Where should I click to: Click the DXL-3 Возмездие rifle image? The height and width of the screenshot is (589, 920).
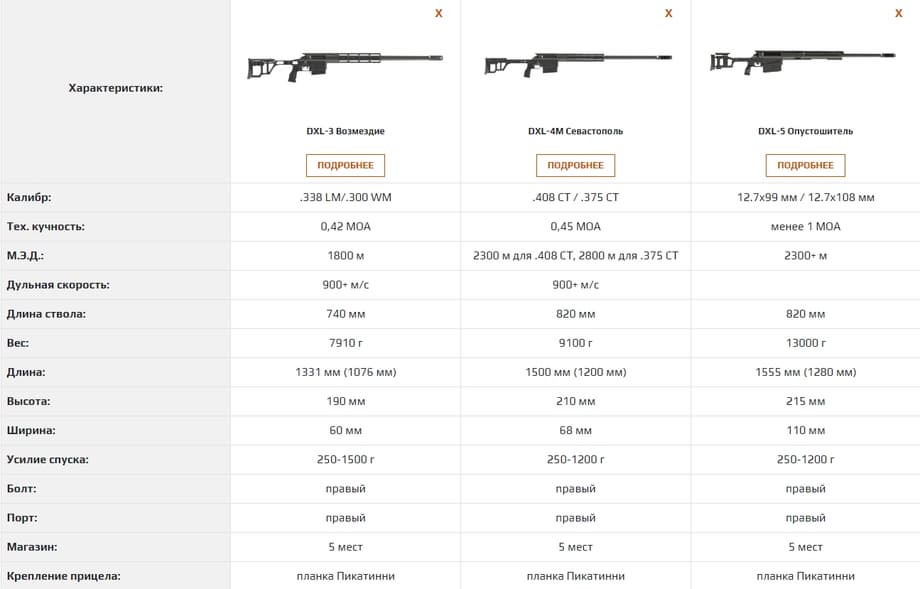(345, 66)
